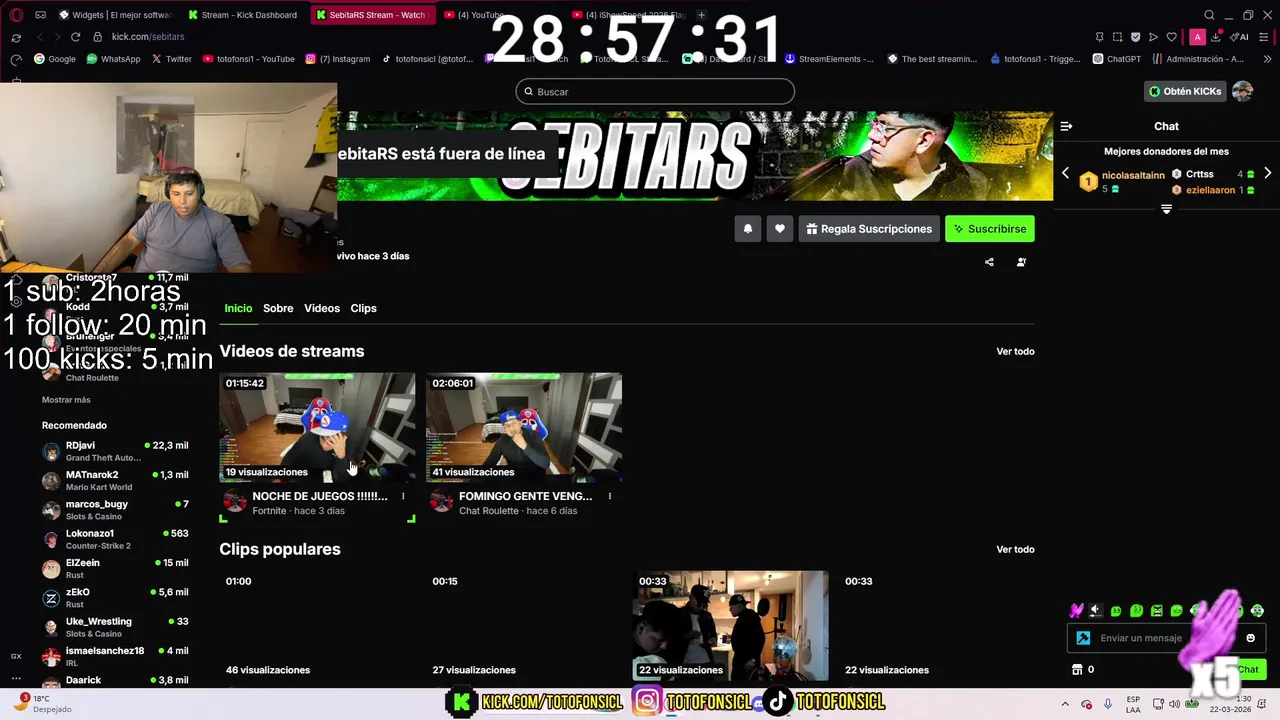Click the blue moderator hammer icon
1280x720 pixels.
(x=1083, y=638)
